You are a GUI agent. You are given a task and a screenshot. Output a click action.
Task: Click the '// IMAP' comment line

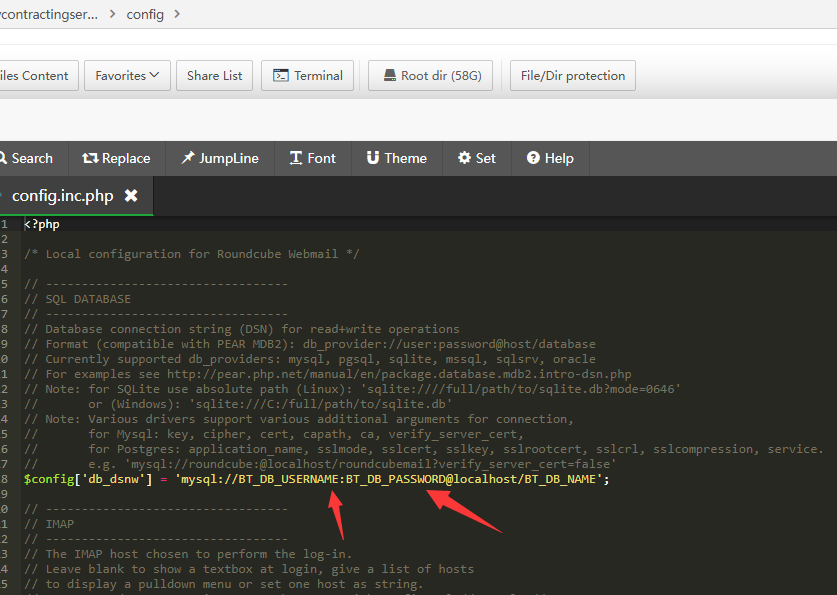point(49,524)
